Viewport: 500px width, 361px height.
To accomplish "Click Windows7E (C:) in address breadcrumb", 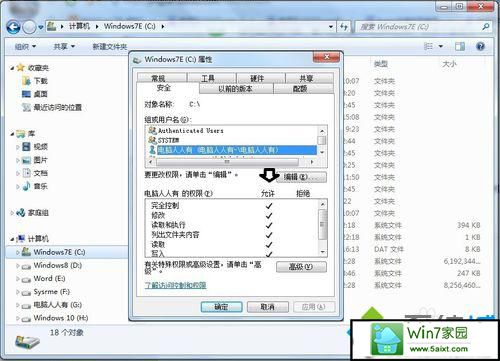I will click(x=130, y=26).
